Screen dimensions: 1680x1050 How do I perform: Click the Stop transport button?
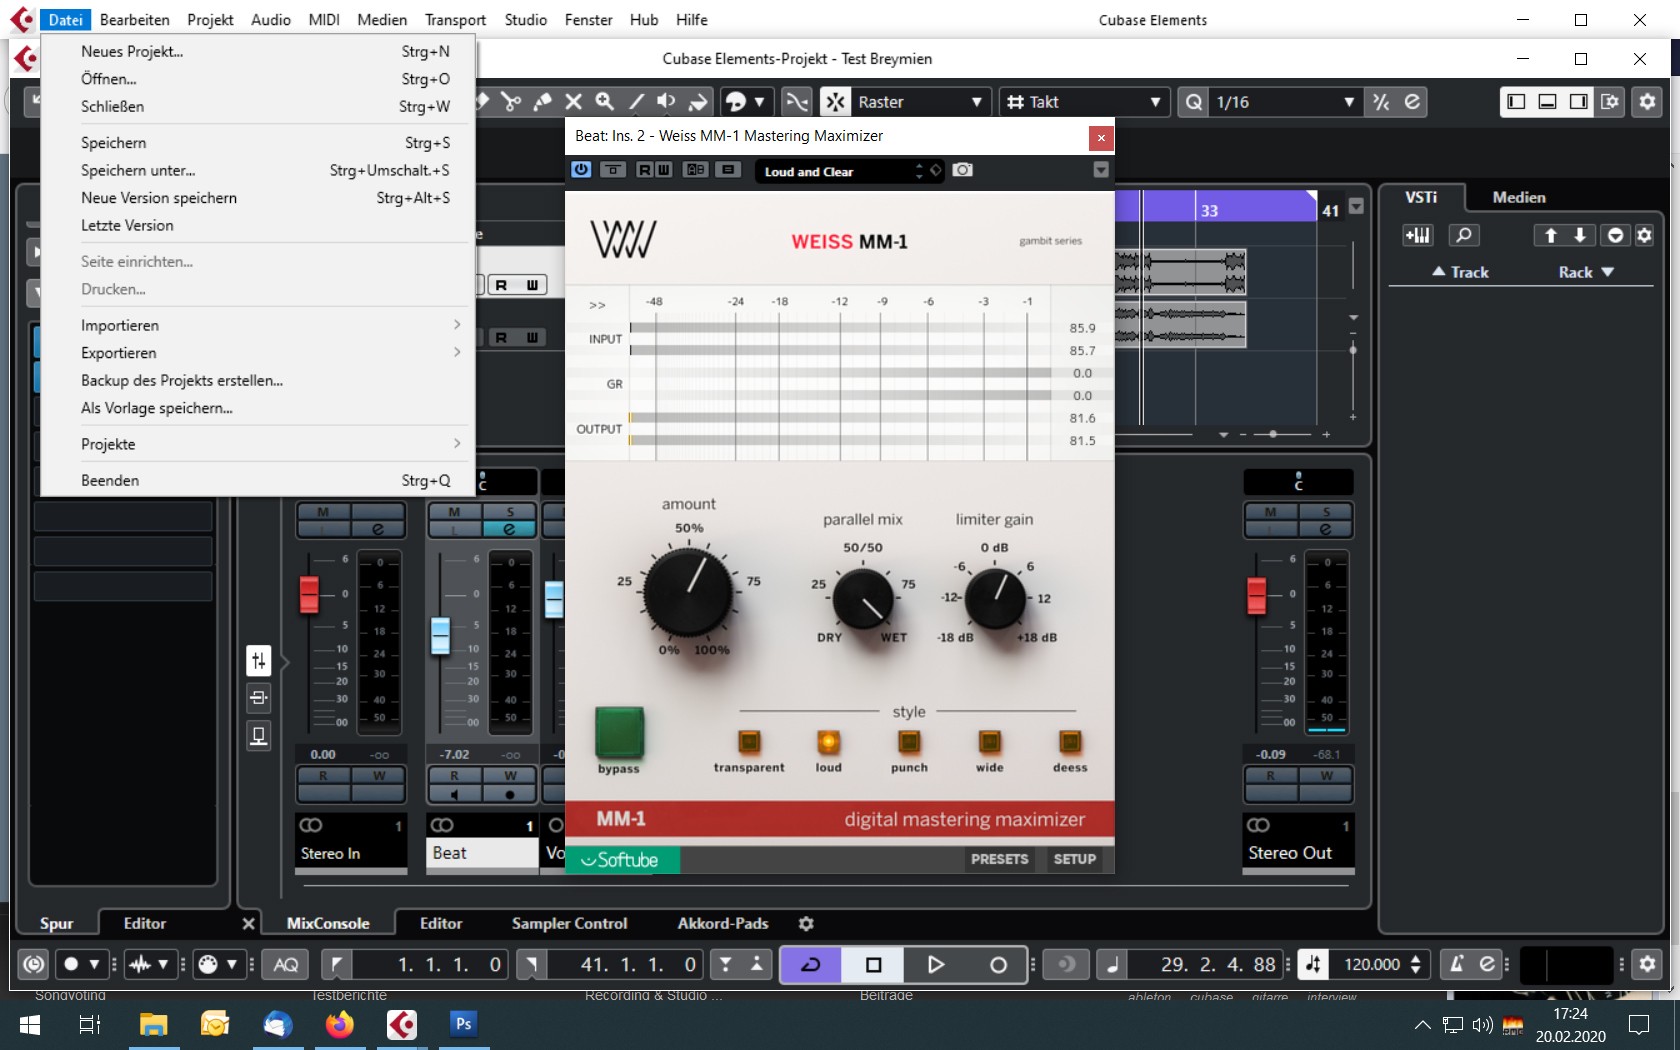873,964
